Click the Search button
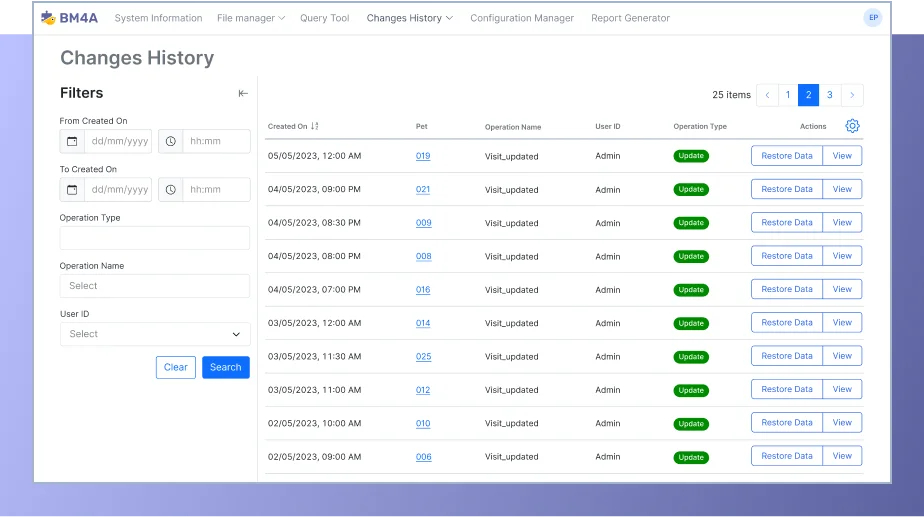Image resolution: width=924 pixels, height=517 pixels. (226, 367)
